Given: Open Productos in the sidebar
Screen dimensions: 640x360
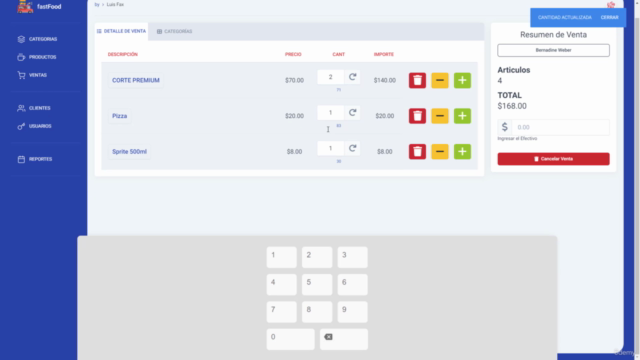Looking at the screenshot, I should point(37,57).
